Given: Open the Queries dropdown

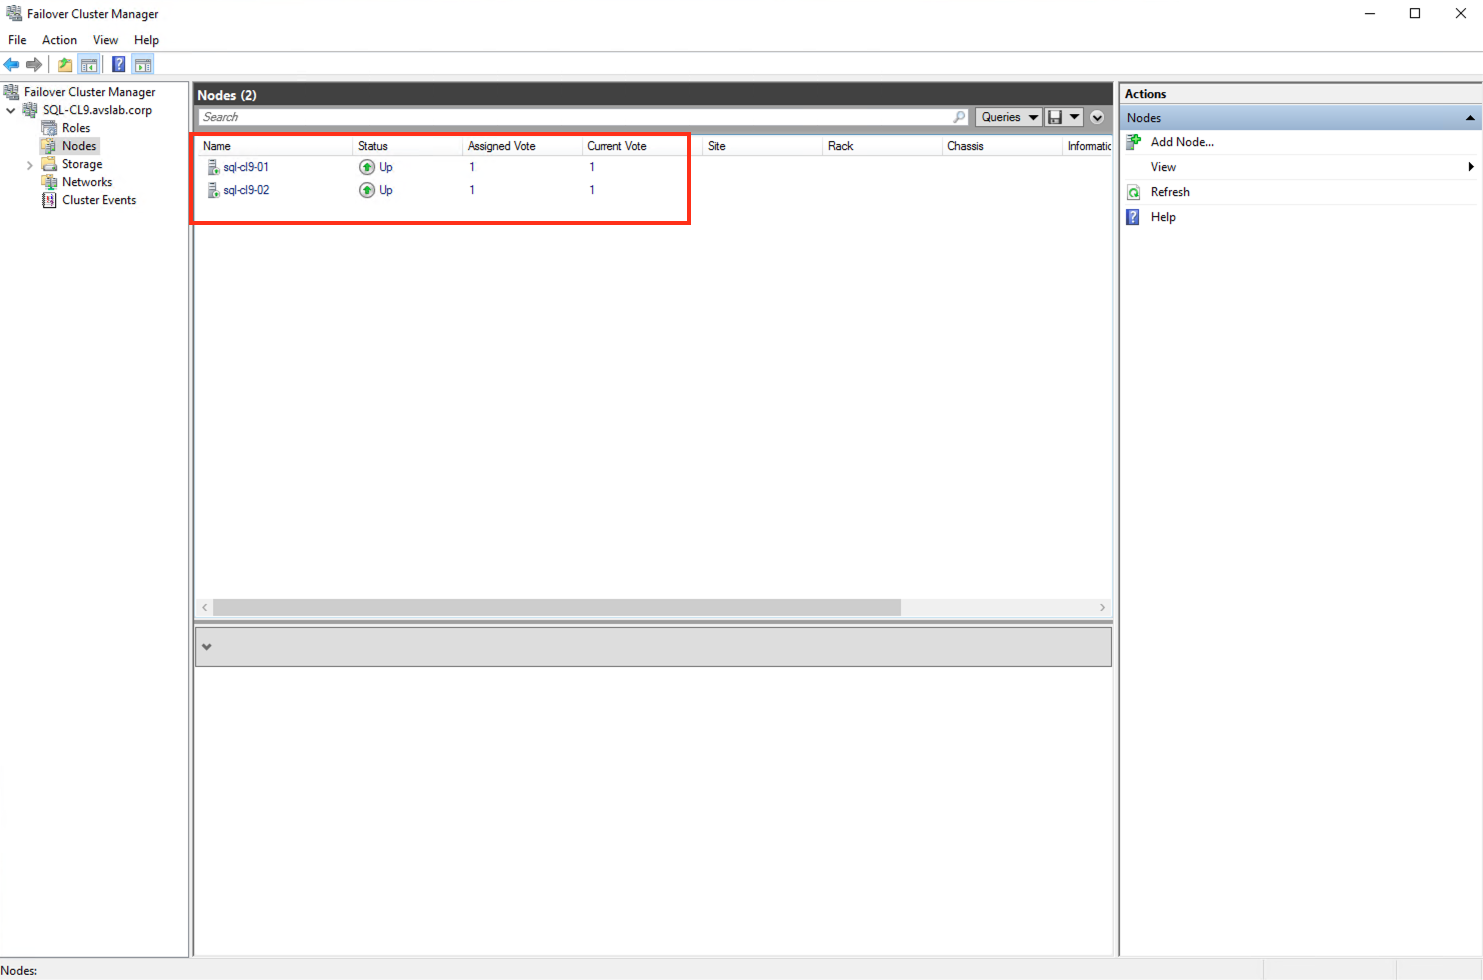Looking at the screenshot, I should coord(1009,117).
